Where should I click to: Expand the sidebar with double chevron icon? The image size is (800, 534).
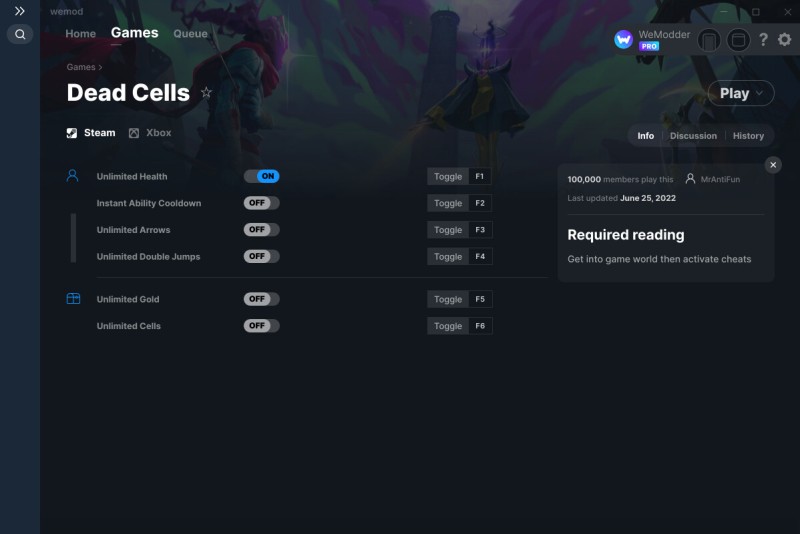[19, 11]
